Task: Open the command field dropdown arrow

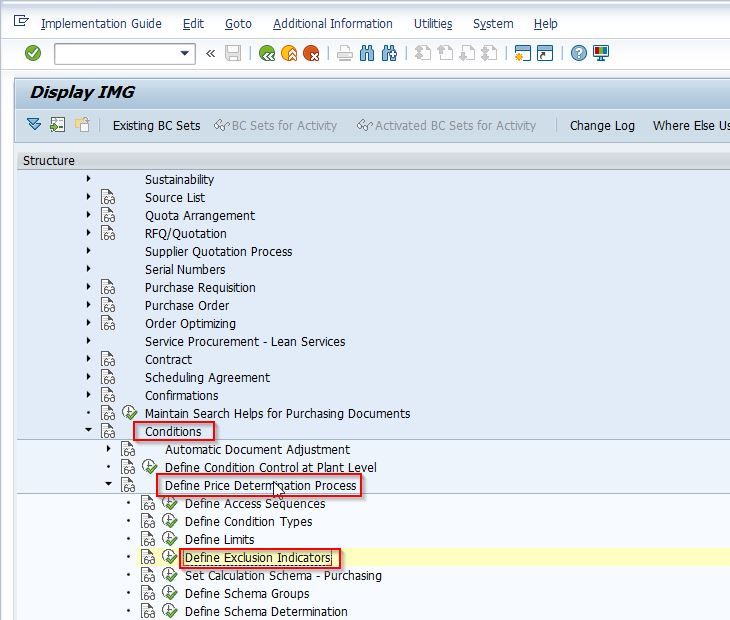Action: tap(185, 53)
